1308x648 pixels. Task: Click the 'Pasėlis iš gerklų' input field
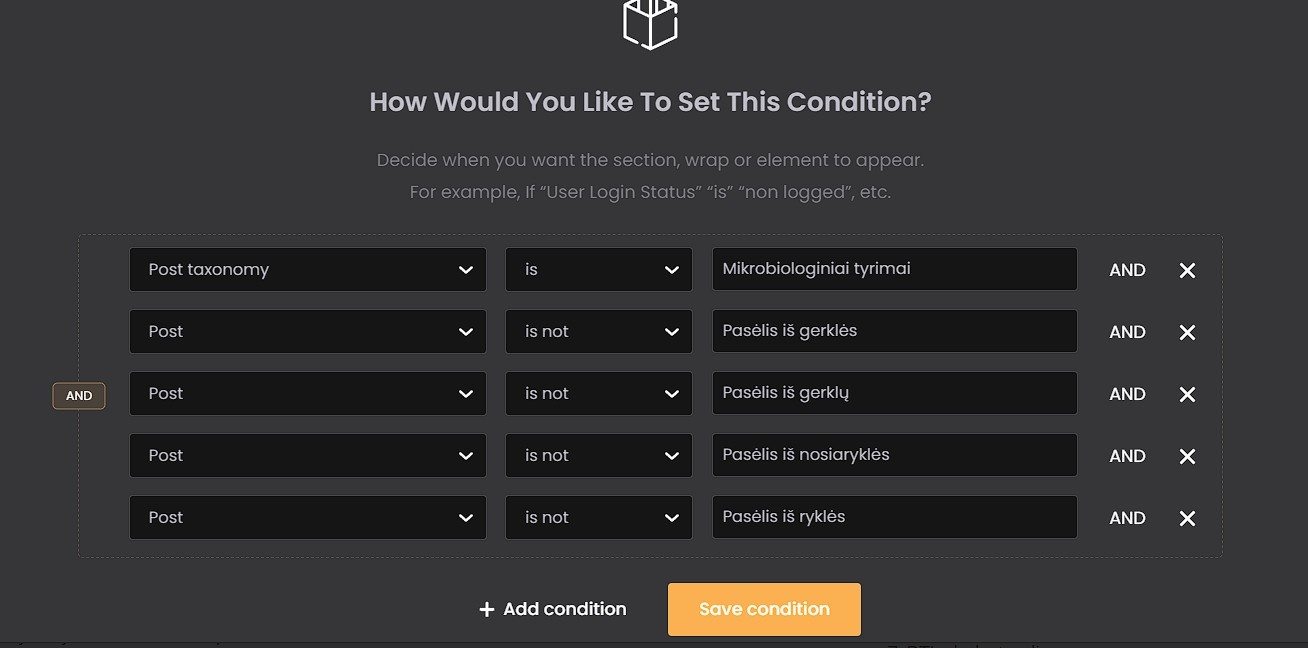click(894, 394)
